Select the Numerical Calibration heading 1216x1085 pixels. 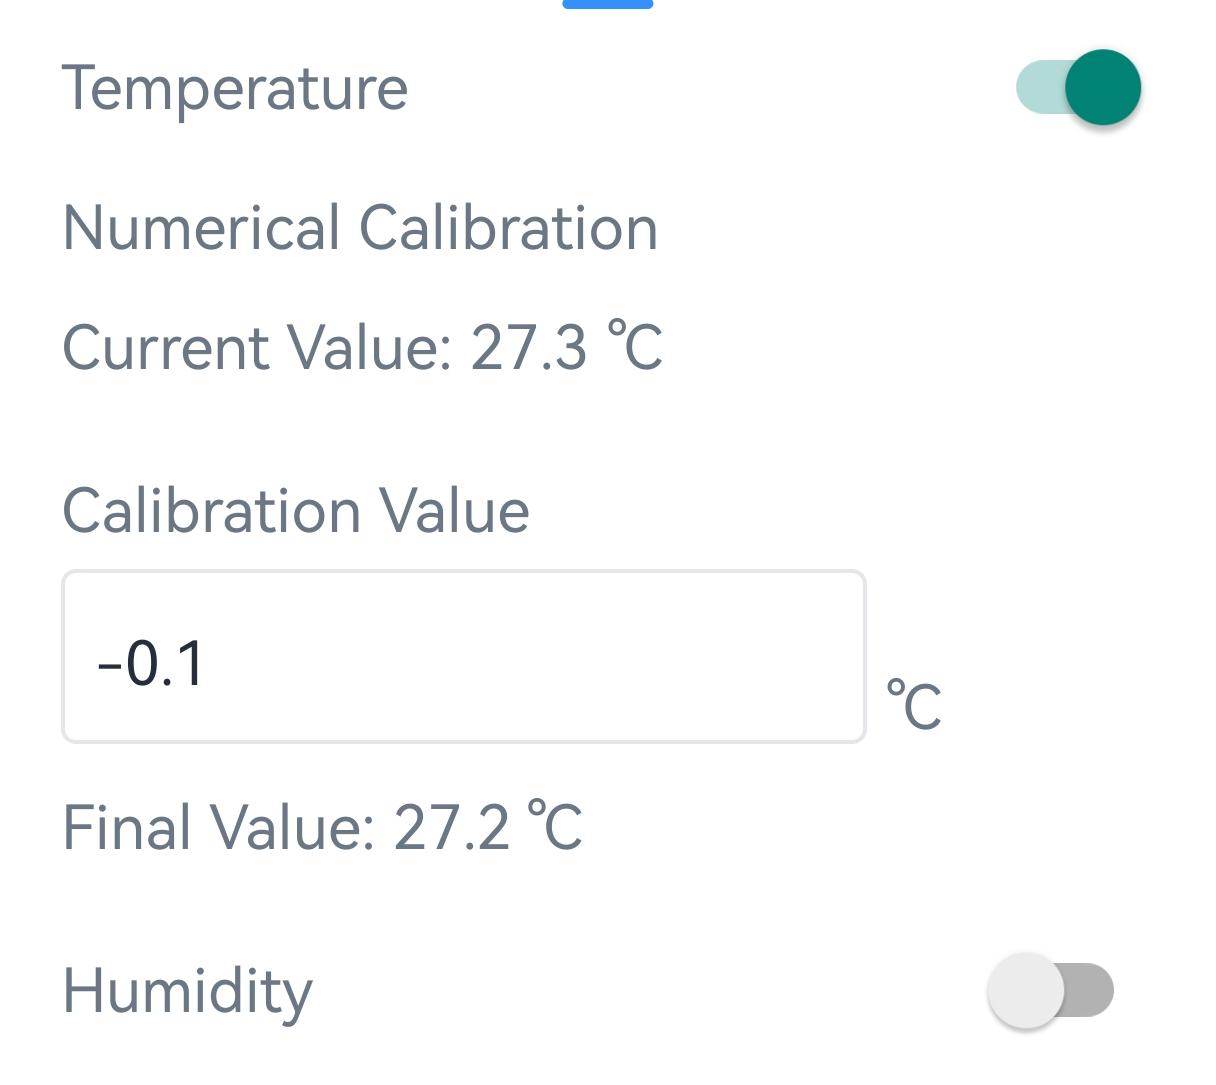pos(360,228)
